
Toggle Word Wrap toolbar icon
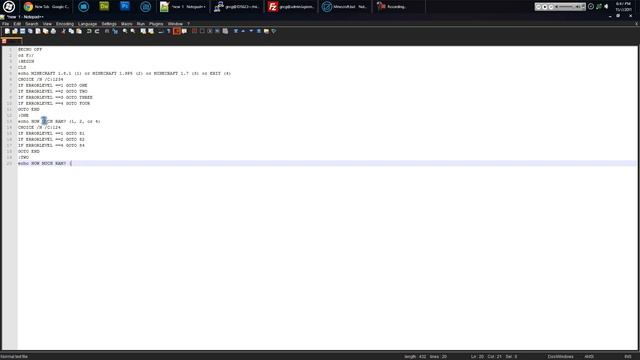coord(161,31)
